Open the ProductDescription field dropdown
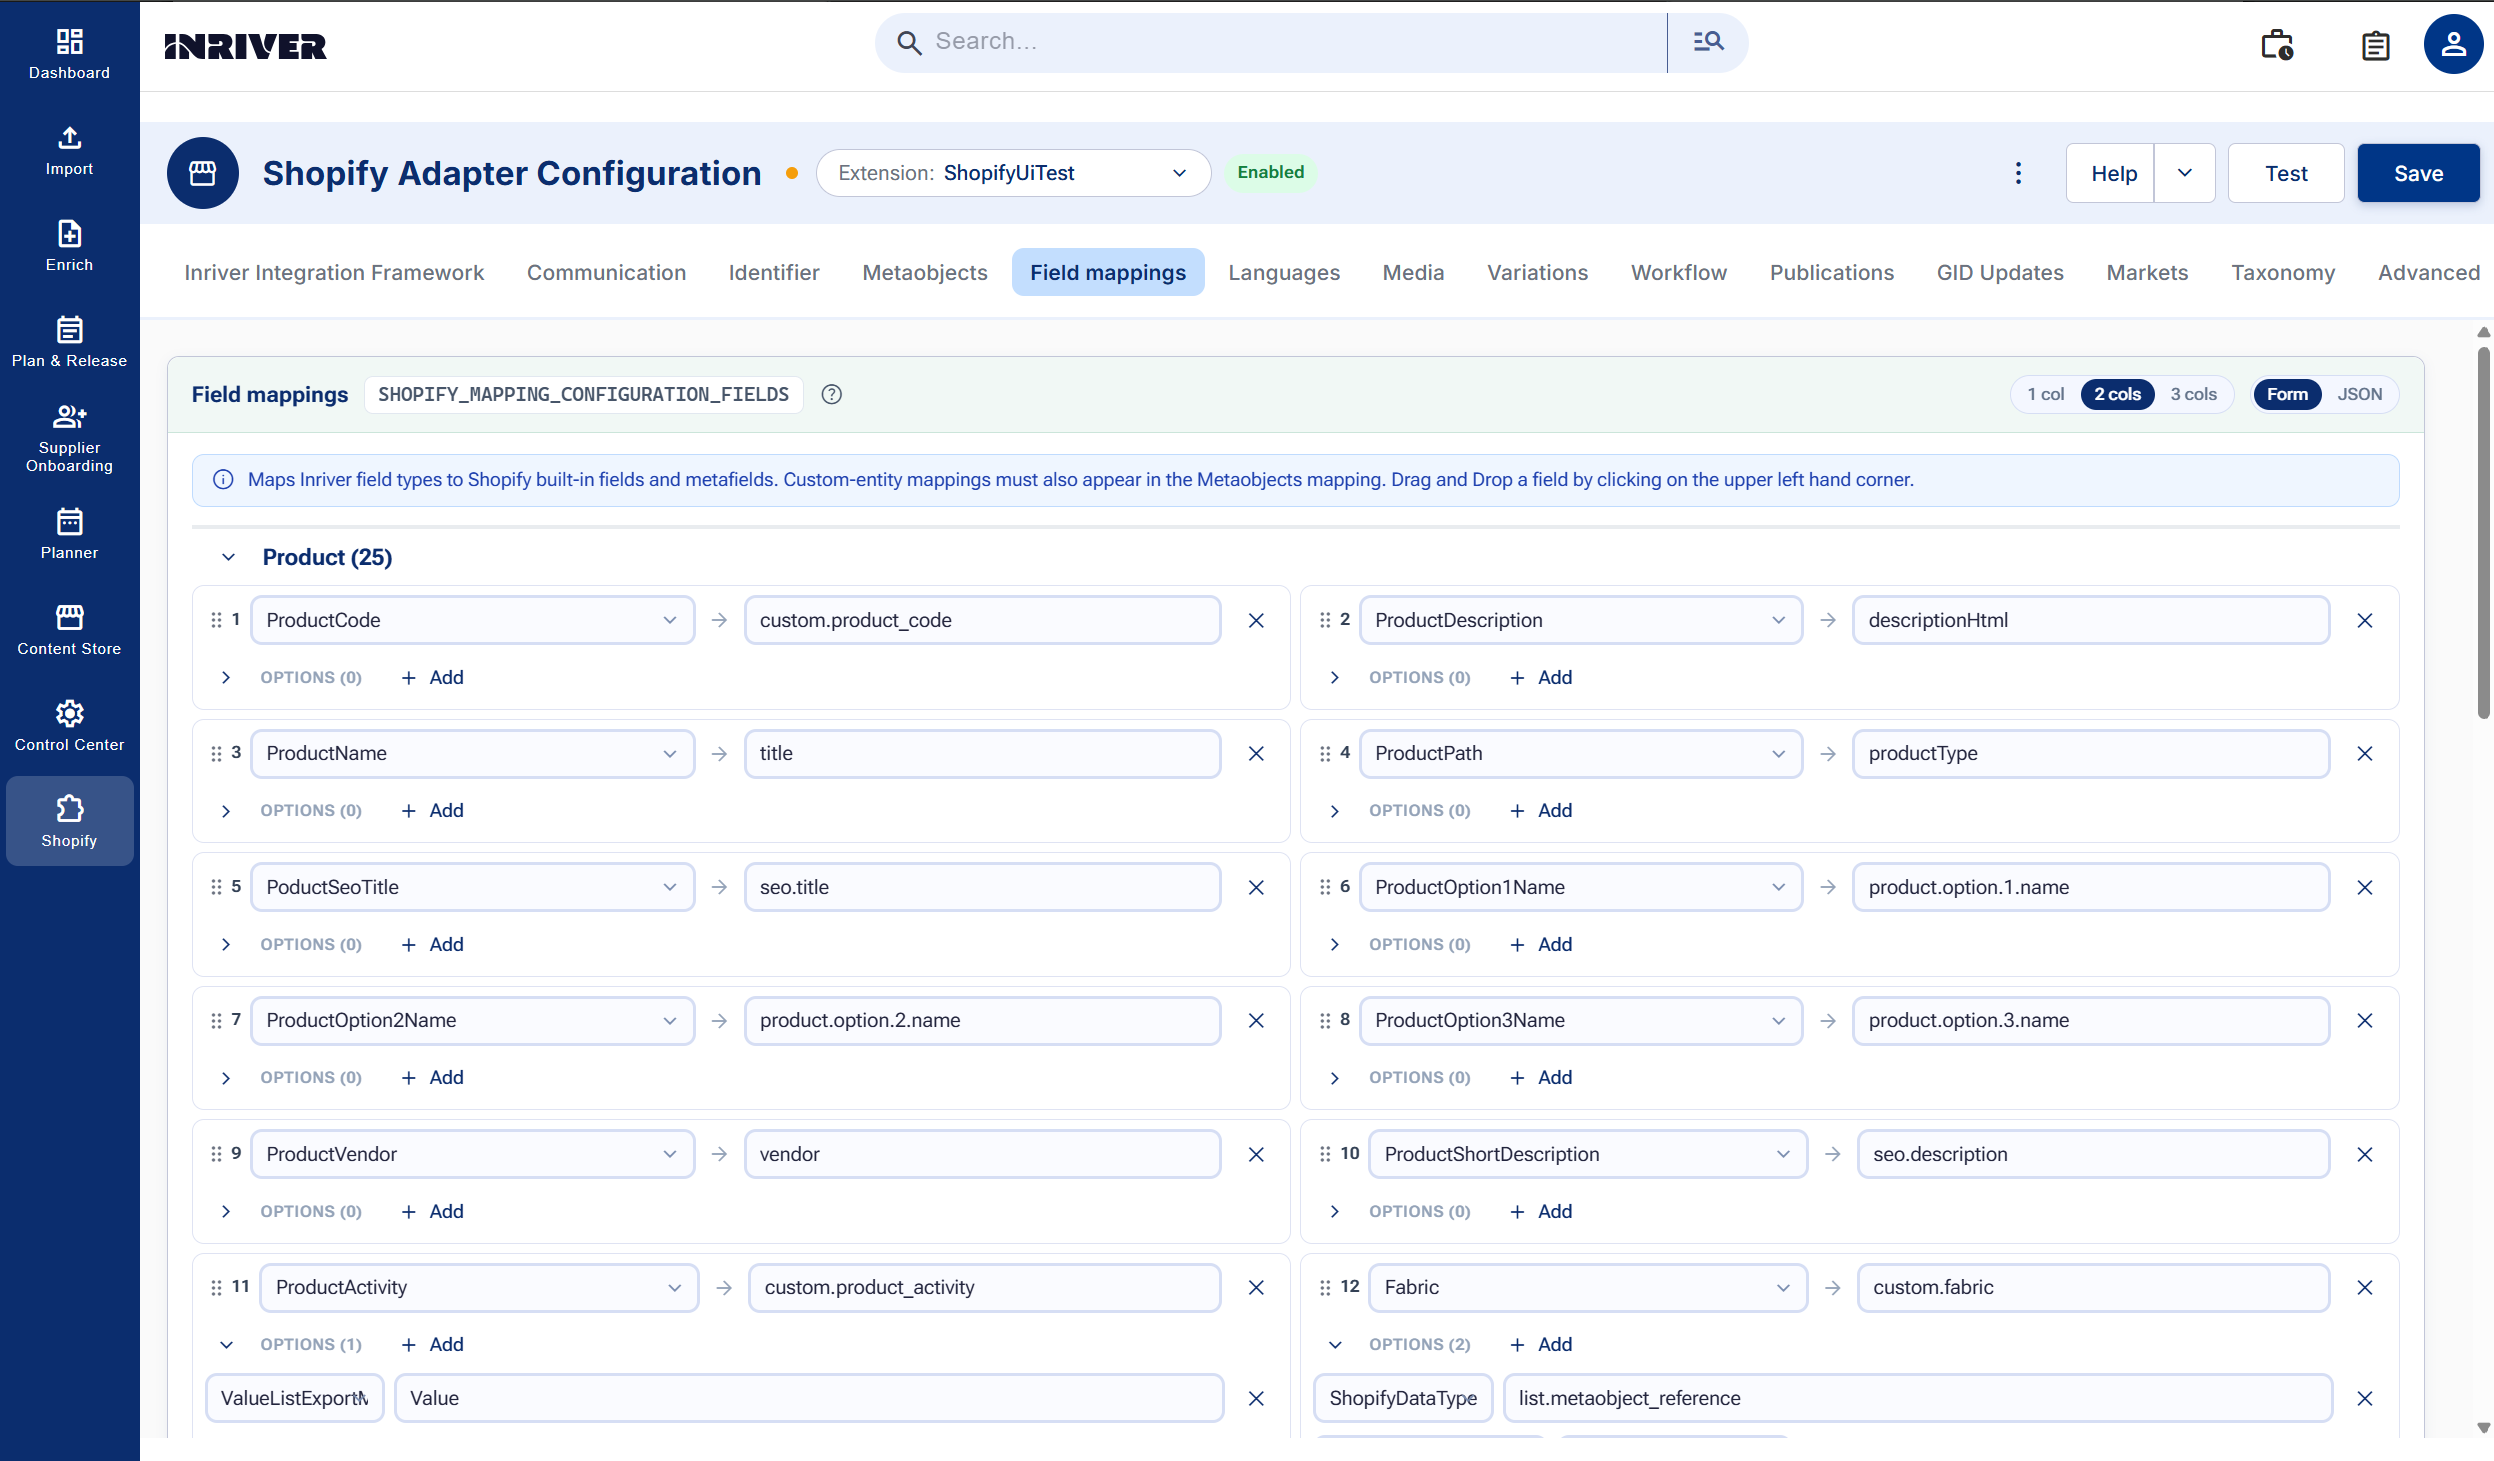Viewport: 2494px width, 1461px height. (x=1580, y=620)
